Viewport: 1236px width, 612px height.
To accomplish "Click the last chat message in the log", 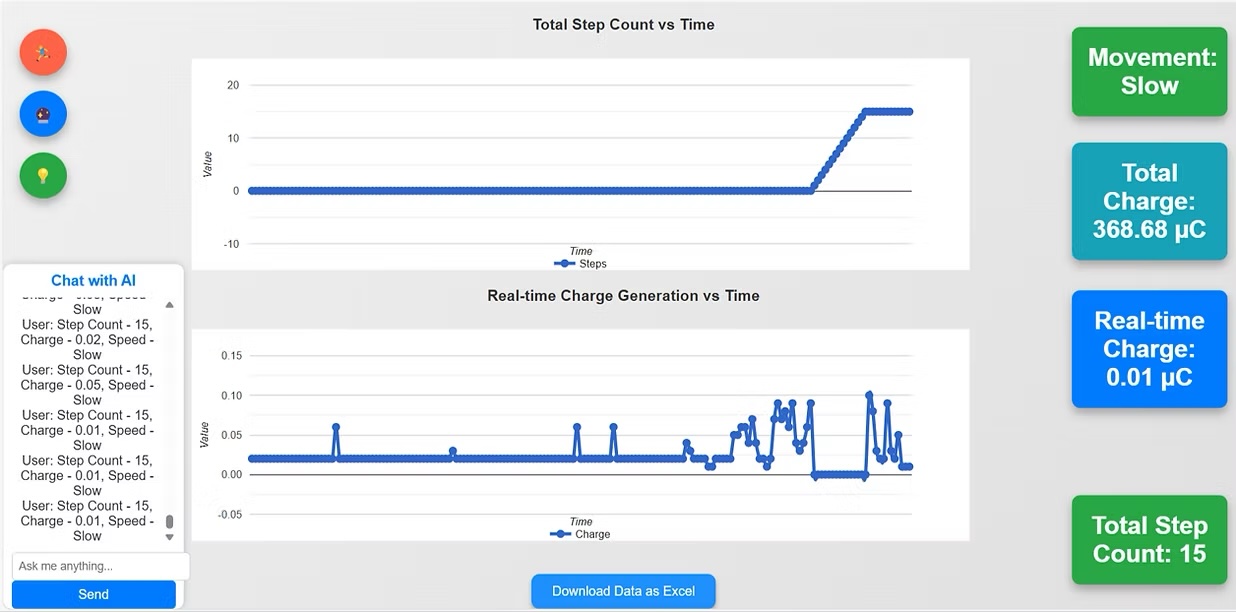I will point(87,521).
